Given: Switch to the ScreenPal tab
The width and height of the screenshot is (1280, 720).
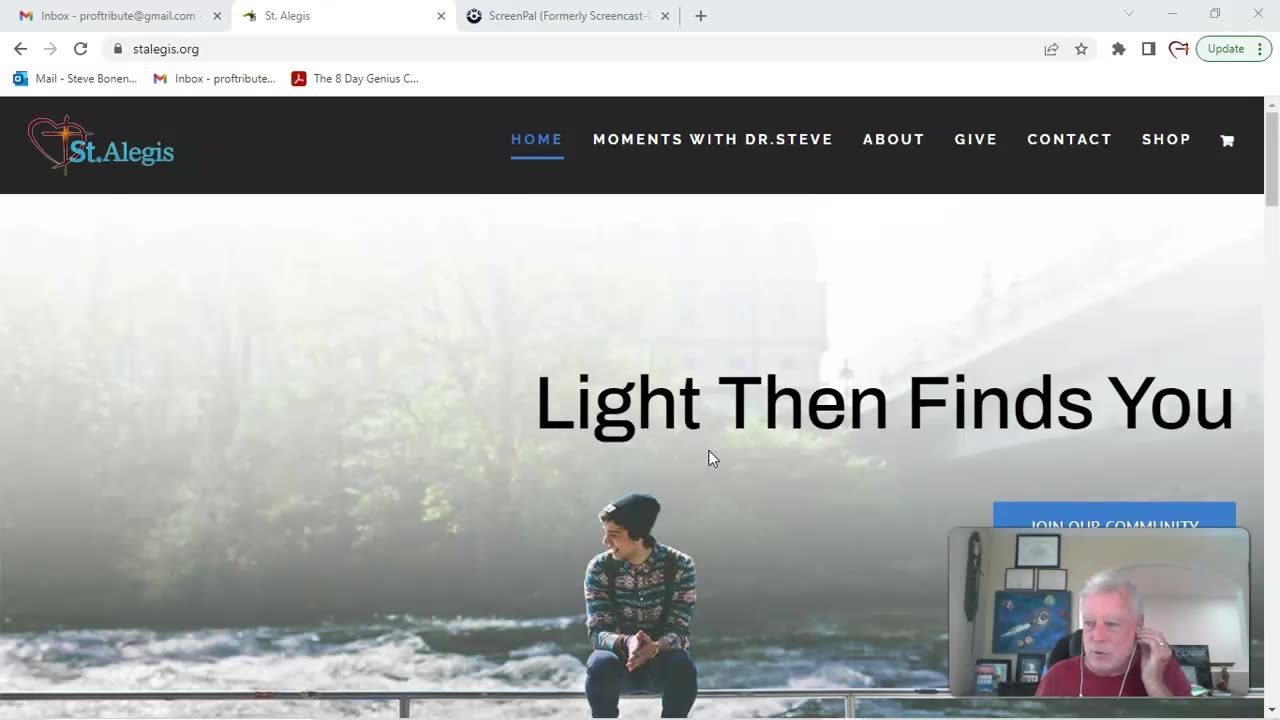Looking at the screenshot, I should (x=568, y=16).
